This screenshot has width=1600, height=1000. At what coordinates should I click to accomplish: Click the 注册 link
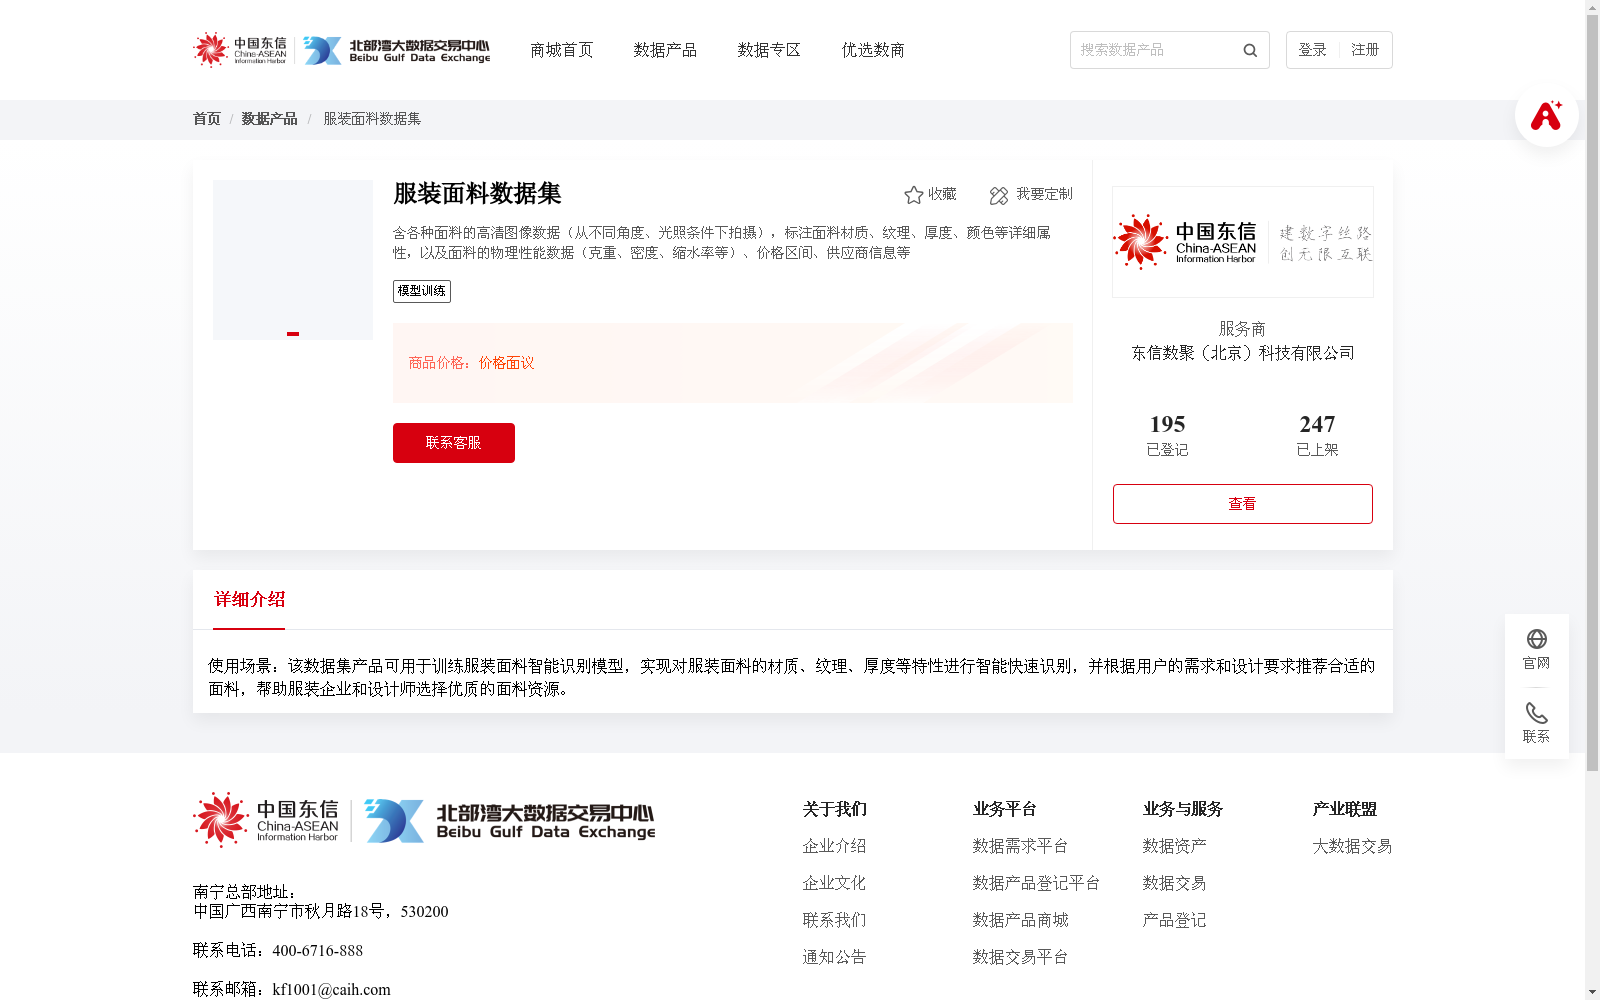tap(1365, 50)
